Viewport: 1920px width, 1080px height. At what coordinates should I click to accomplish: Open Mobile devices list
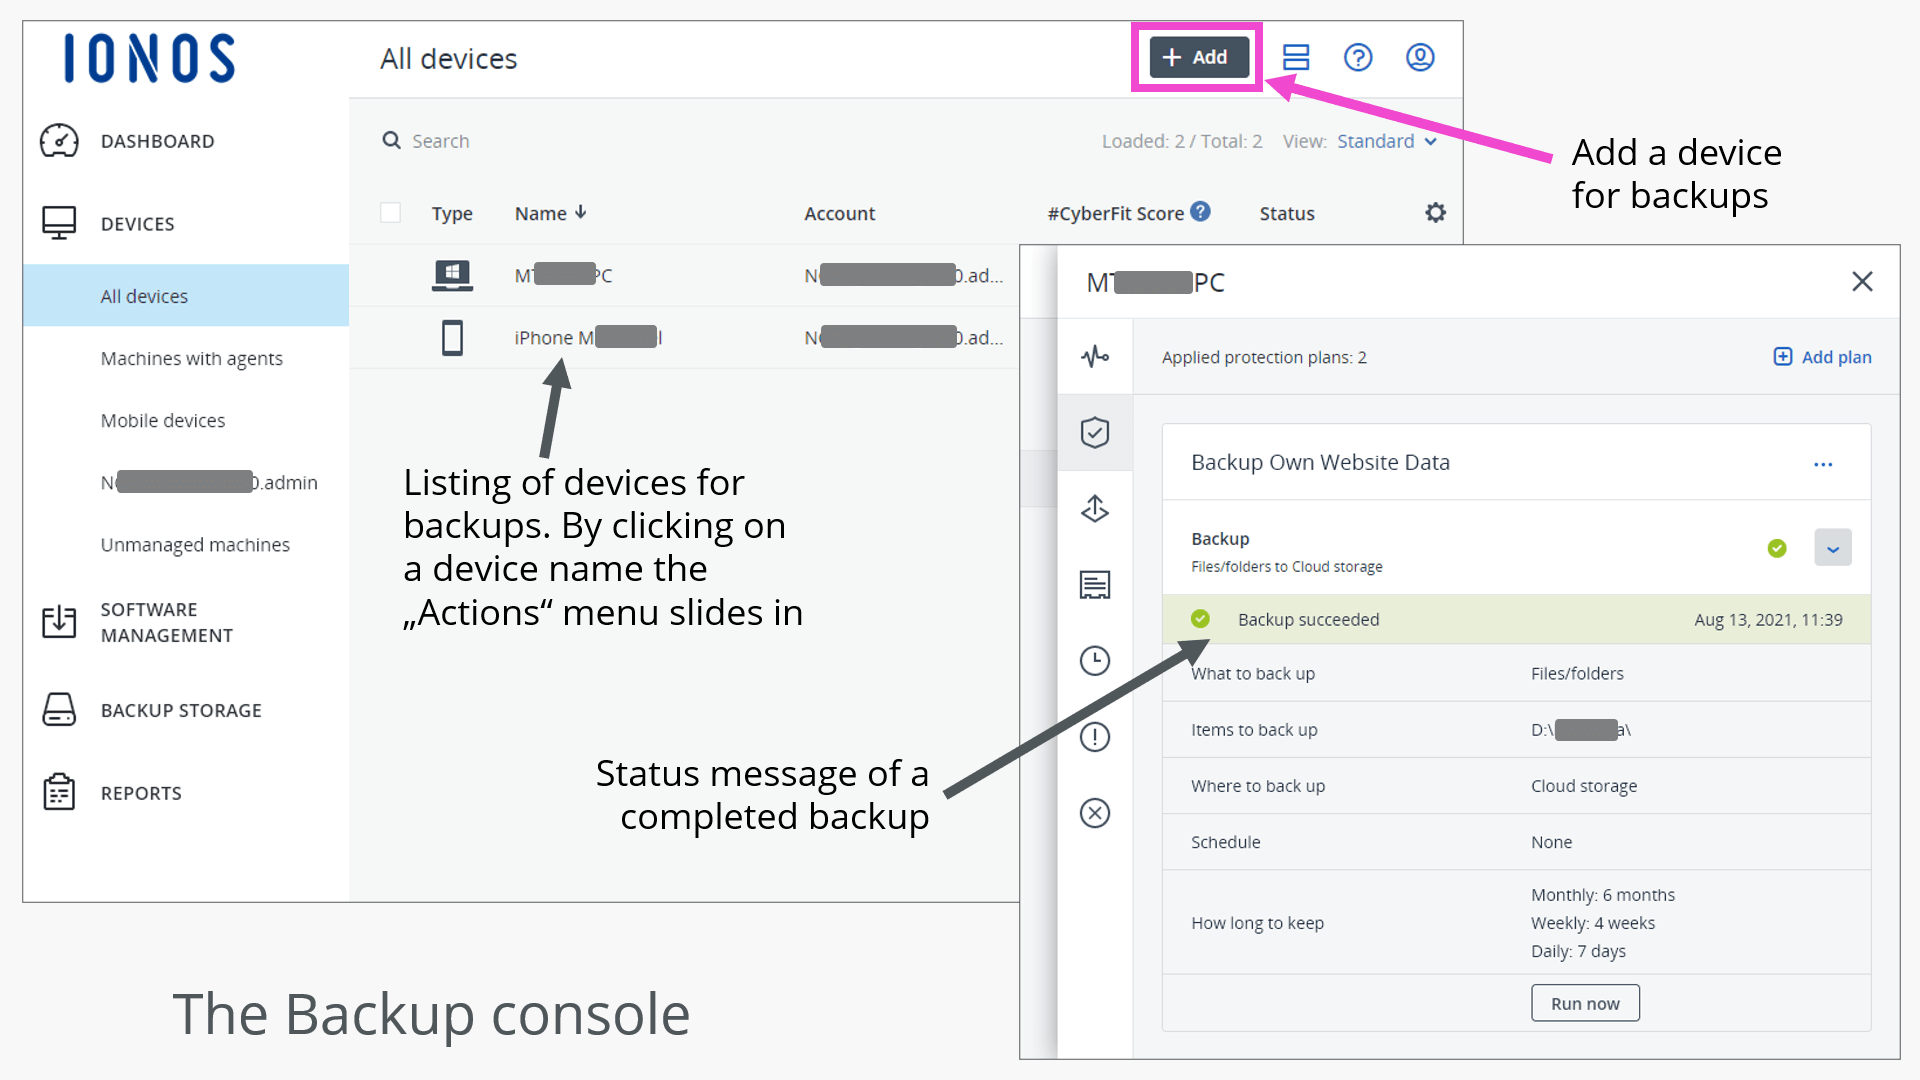coord(163,420)
